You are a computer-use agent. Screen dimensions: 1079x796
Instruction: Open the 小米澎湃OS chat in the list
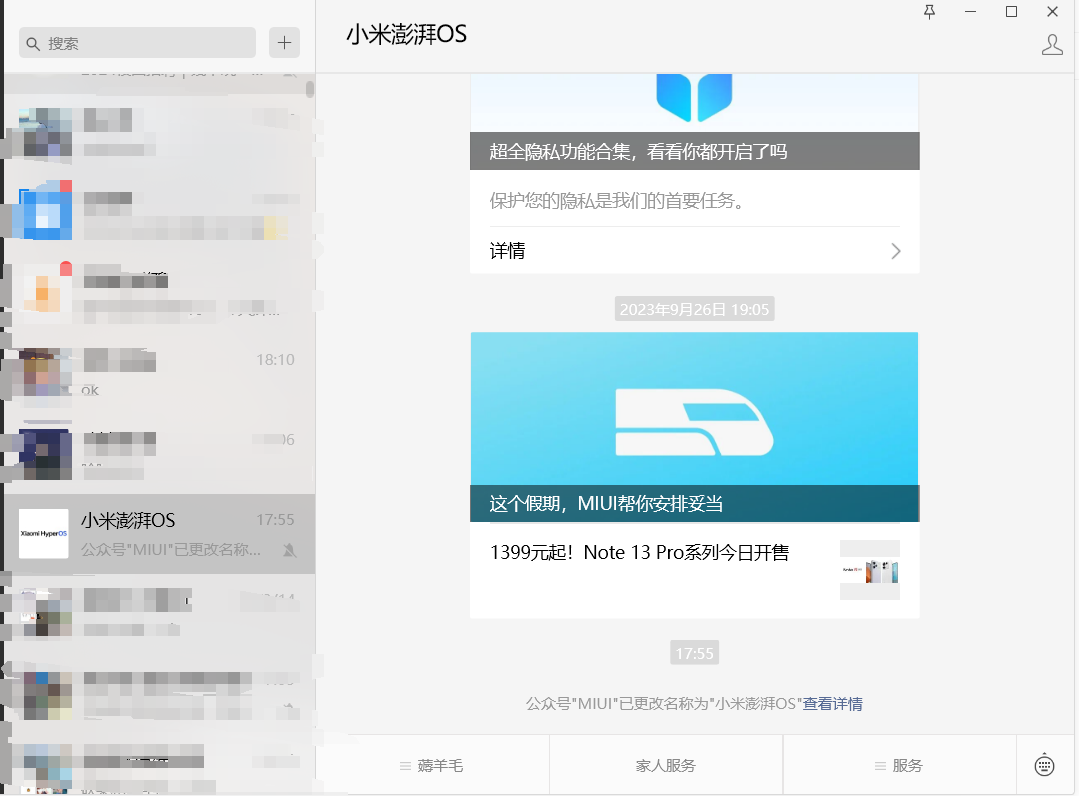click(x=160, y=534)
